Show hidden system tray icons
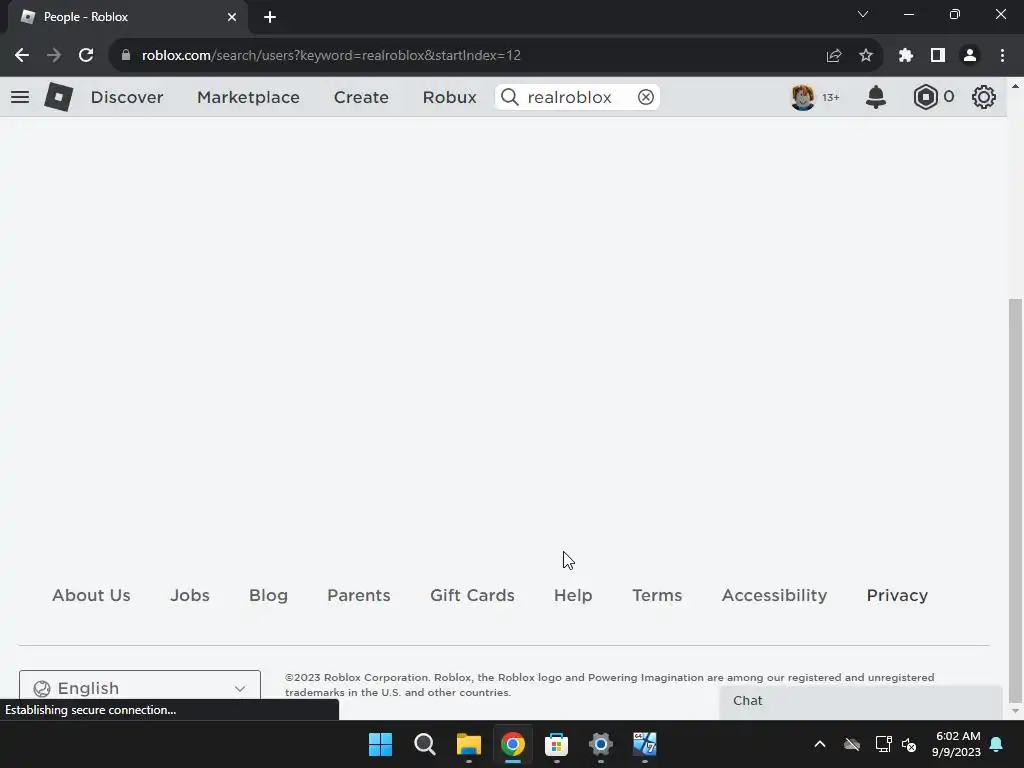Image resolution: width=1024 pixels, height=768 pixels. [820, 744]
